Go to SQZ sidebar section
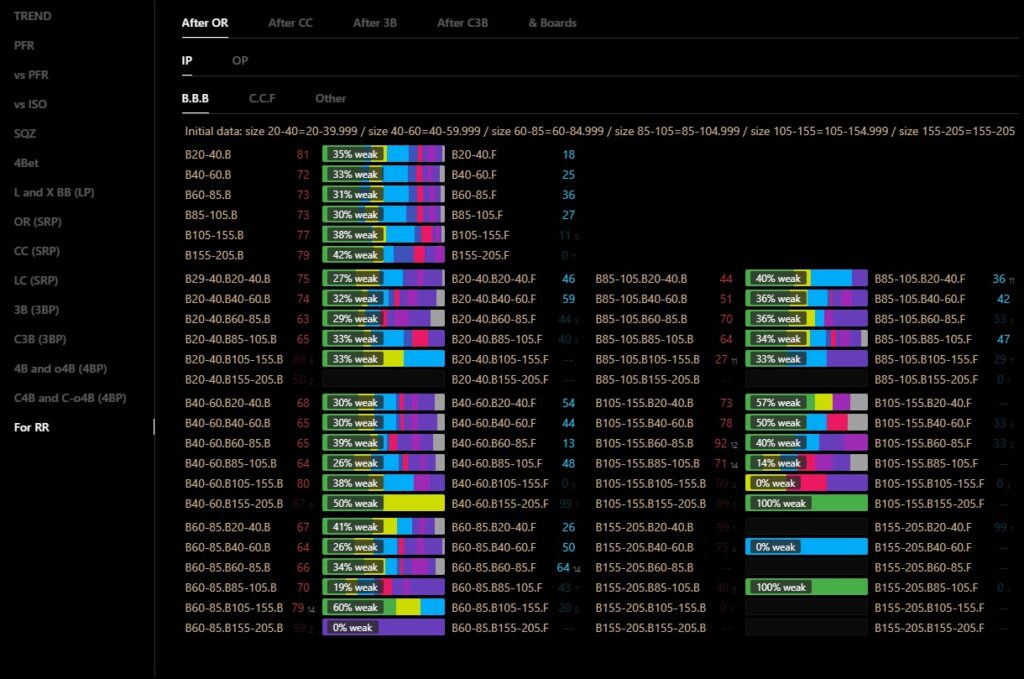Image resolution: width=1024 pixels, height=679 pixels. click(x=25, y=134)
